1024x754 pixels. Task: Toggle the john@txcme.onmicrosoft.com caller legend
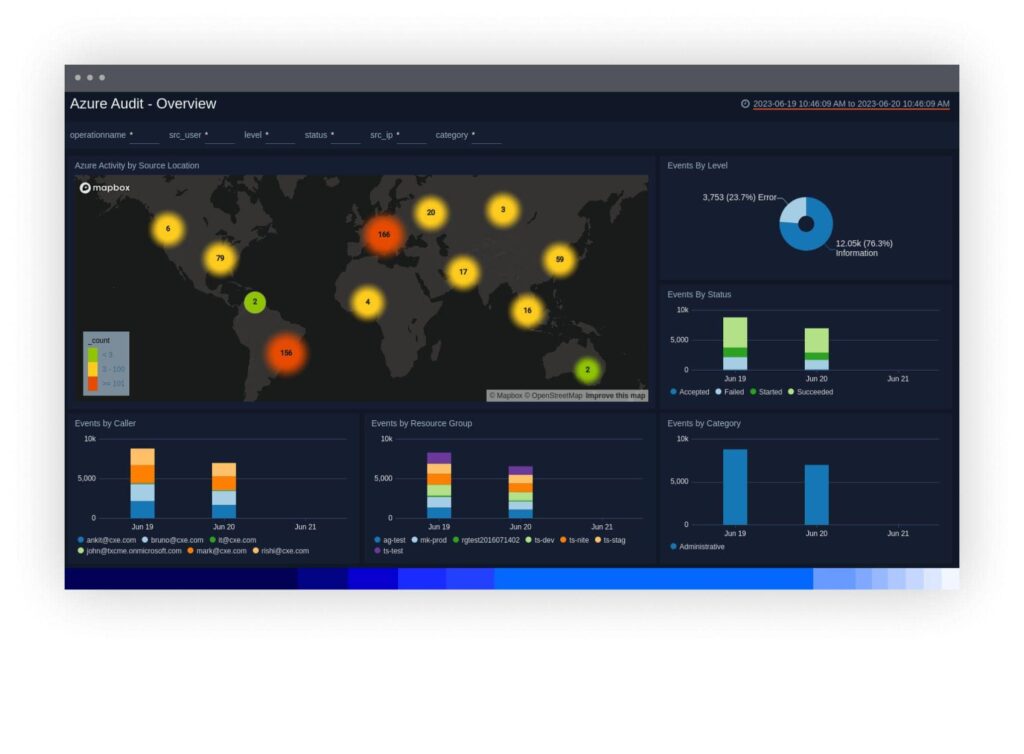click(x=129, y=551)
